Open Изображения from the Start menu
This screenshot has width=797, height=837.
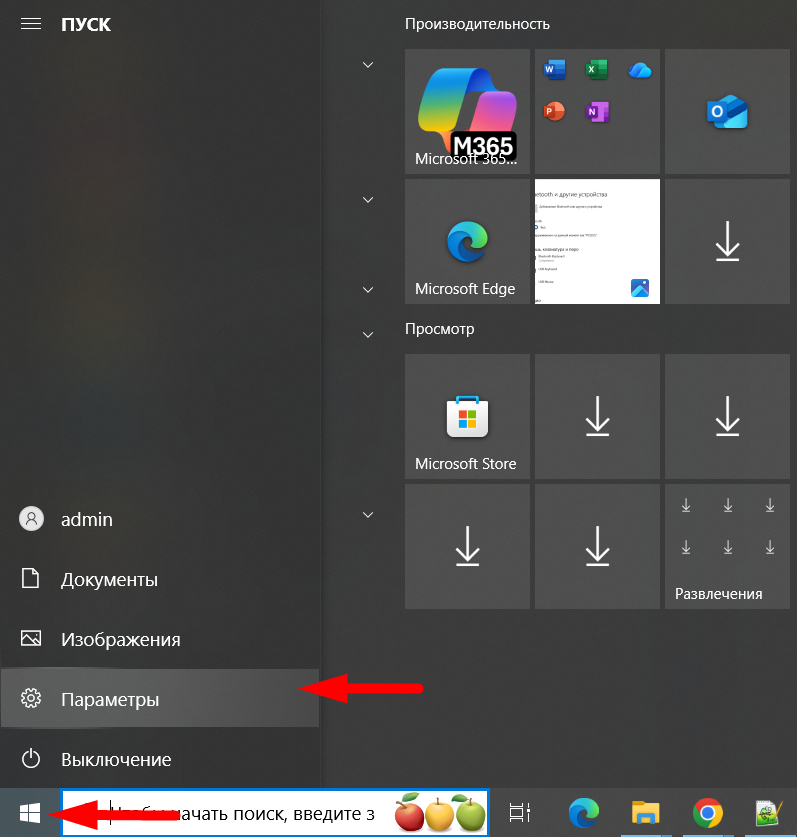[120, 639]
